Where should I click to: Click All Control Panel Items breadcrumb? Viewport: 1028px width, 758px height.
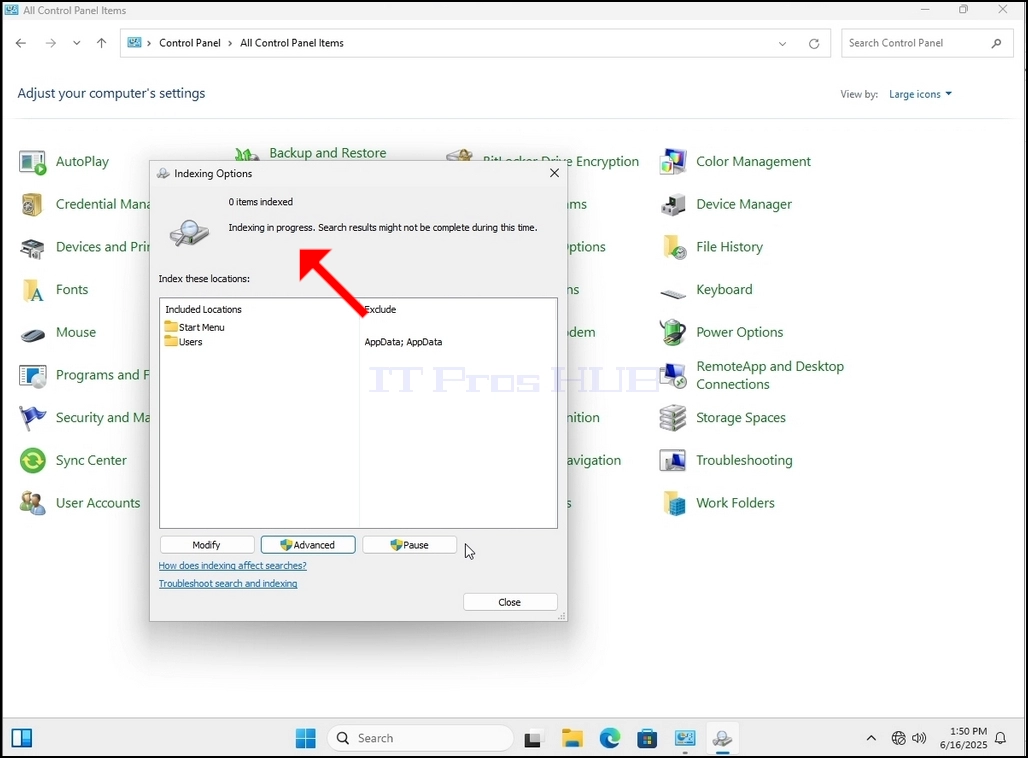[292, 43]
